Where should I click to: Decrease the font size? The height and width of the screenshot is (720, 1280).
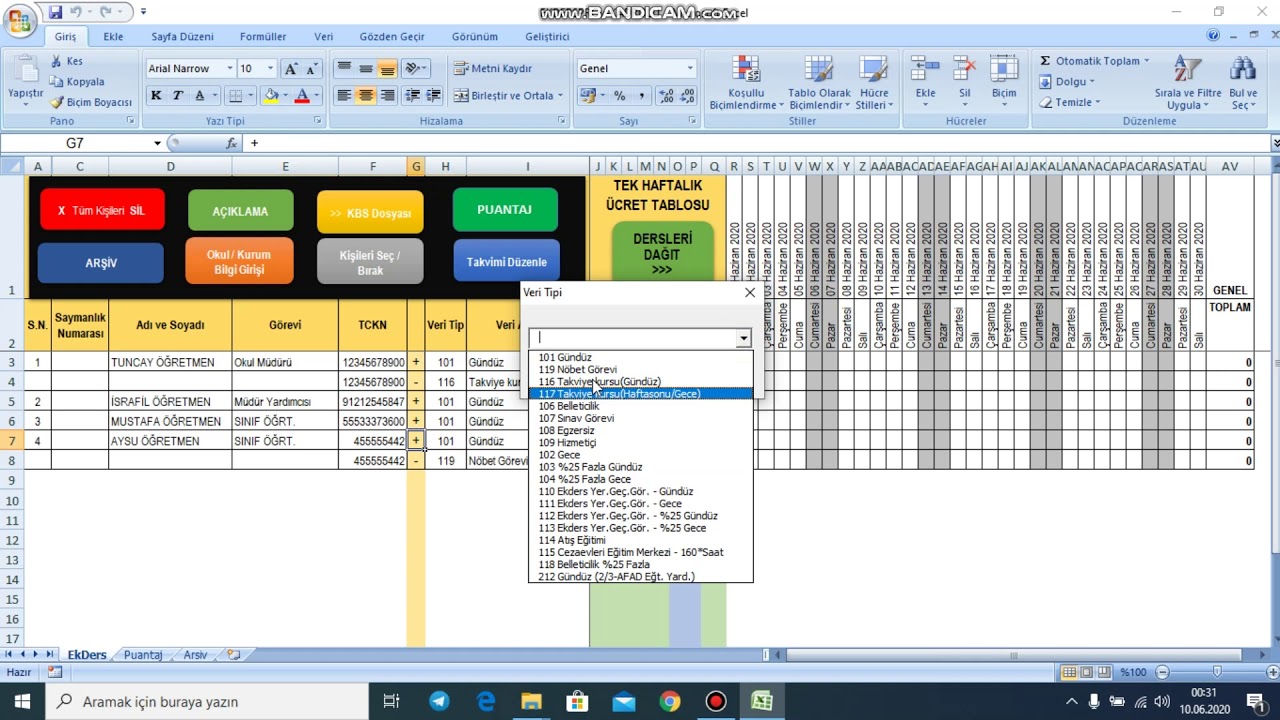tap(311, 69)
